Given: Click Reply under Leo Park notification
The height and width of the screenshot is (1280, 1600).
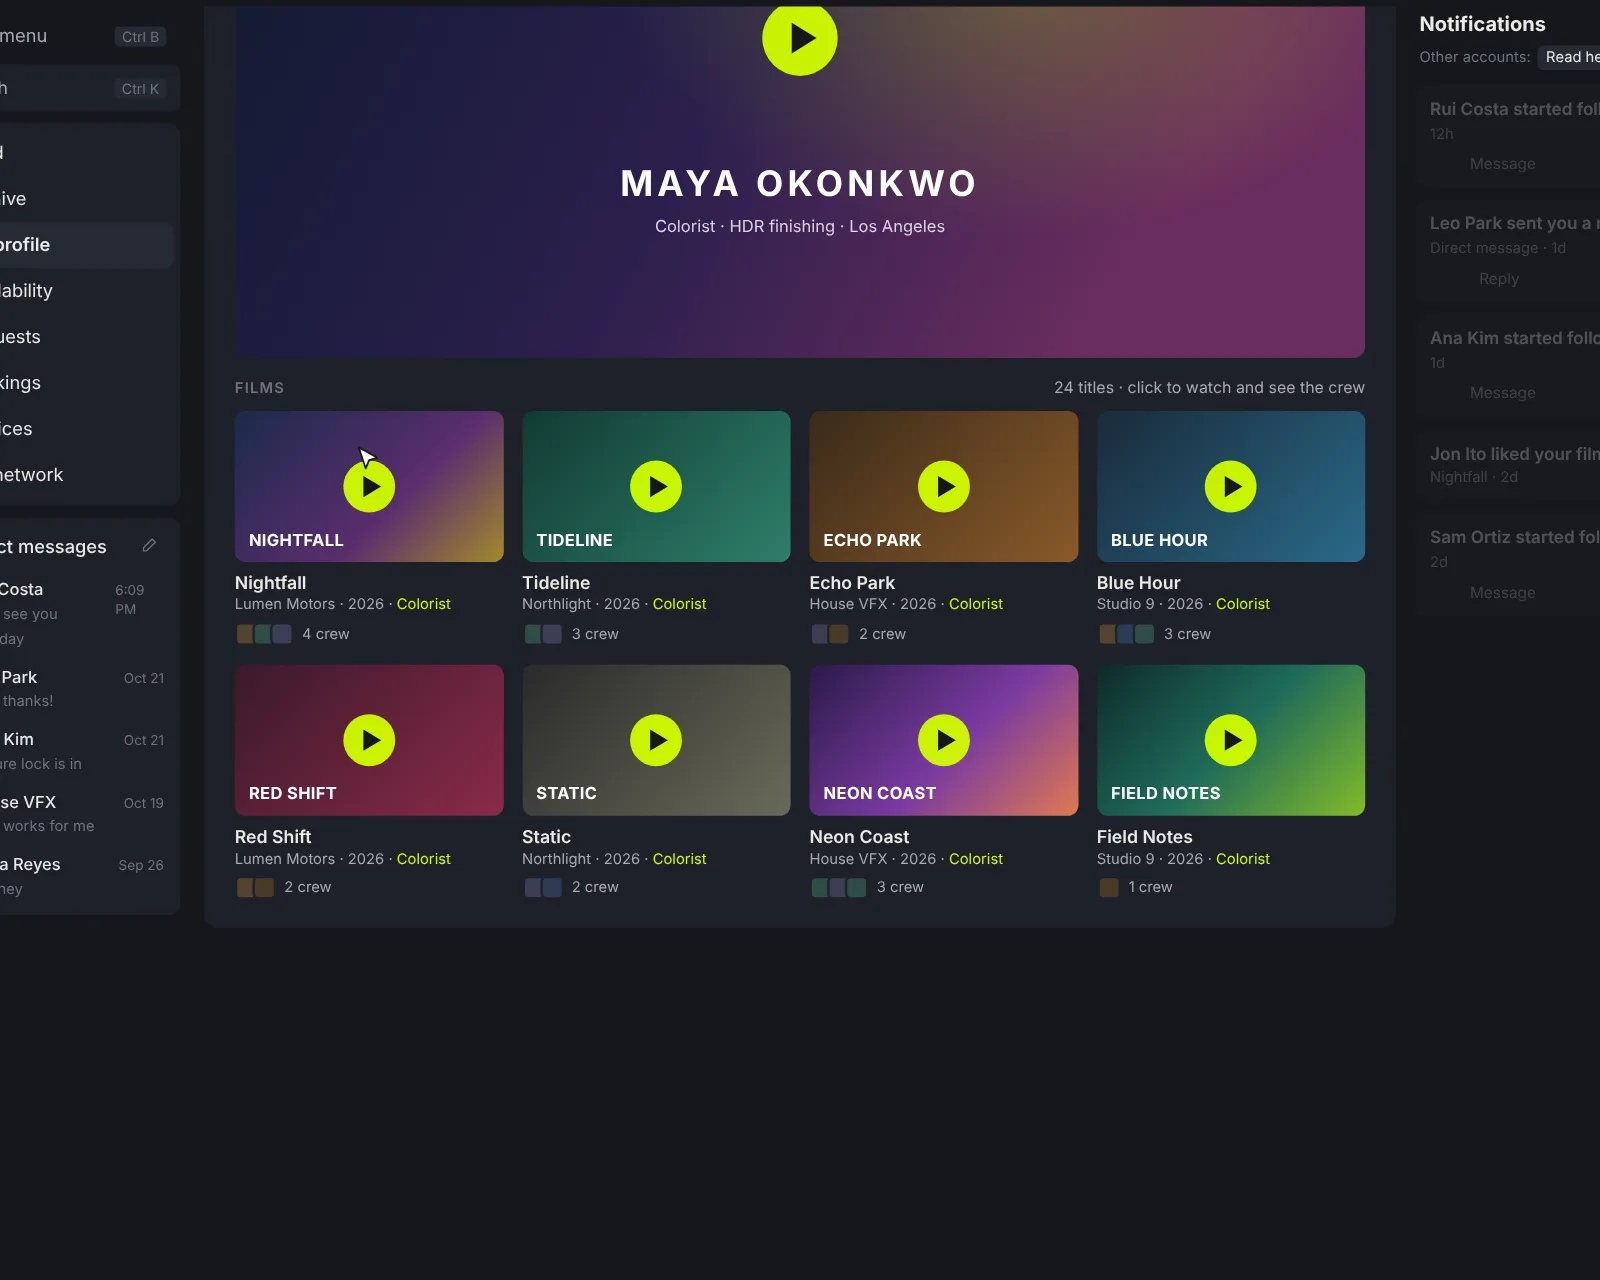Looking at the screenshot, I should pyautogui.click(x=1498, y=279).
